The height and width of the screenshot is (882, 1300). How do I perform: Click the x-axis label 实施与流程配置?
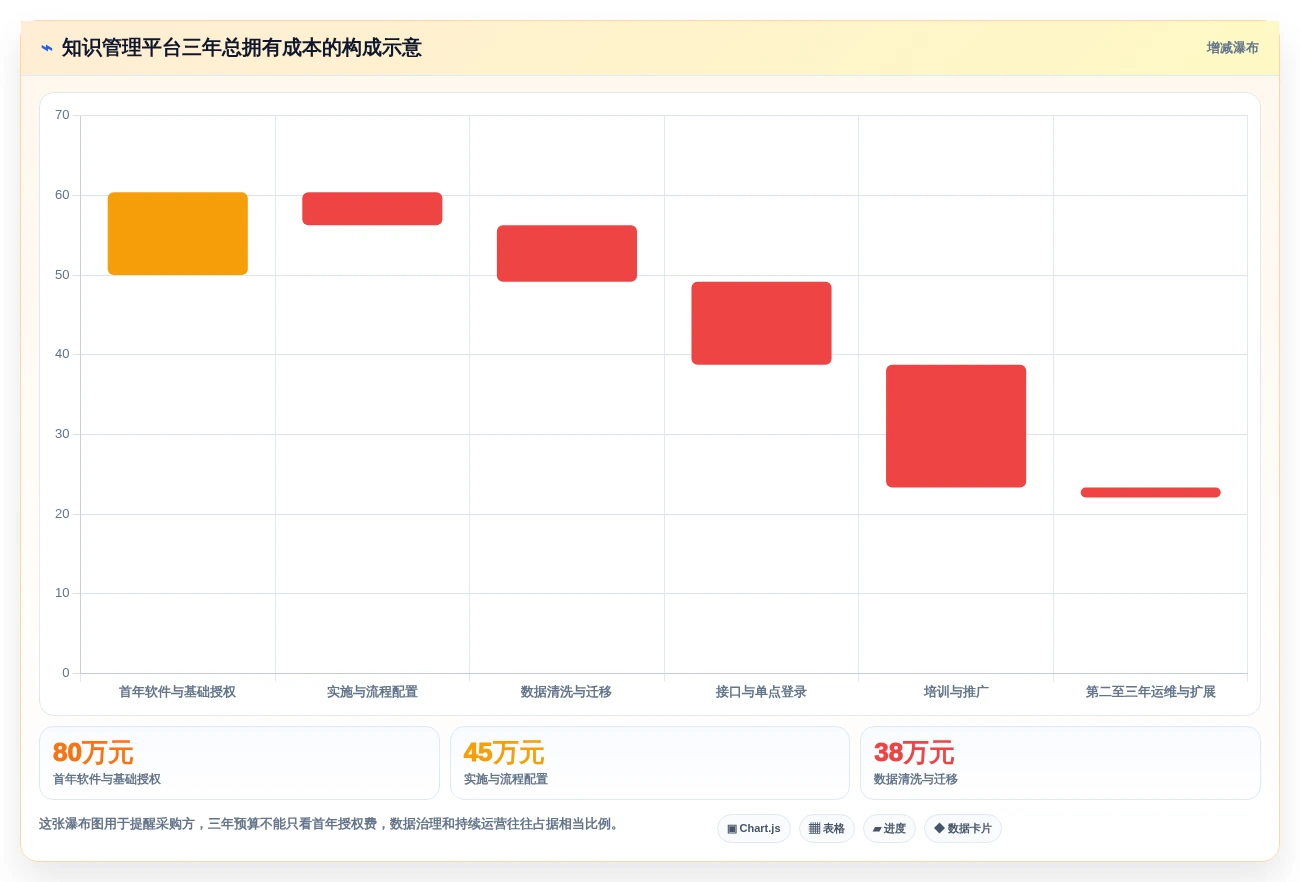(x=372, y=692)
